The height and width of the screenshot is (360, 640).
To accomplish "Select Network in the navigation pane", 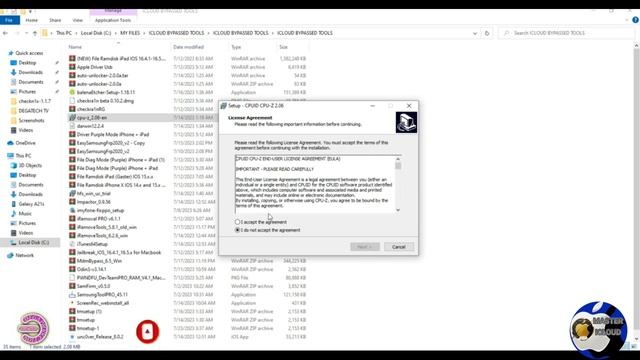I will (x=24, y=256).
